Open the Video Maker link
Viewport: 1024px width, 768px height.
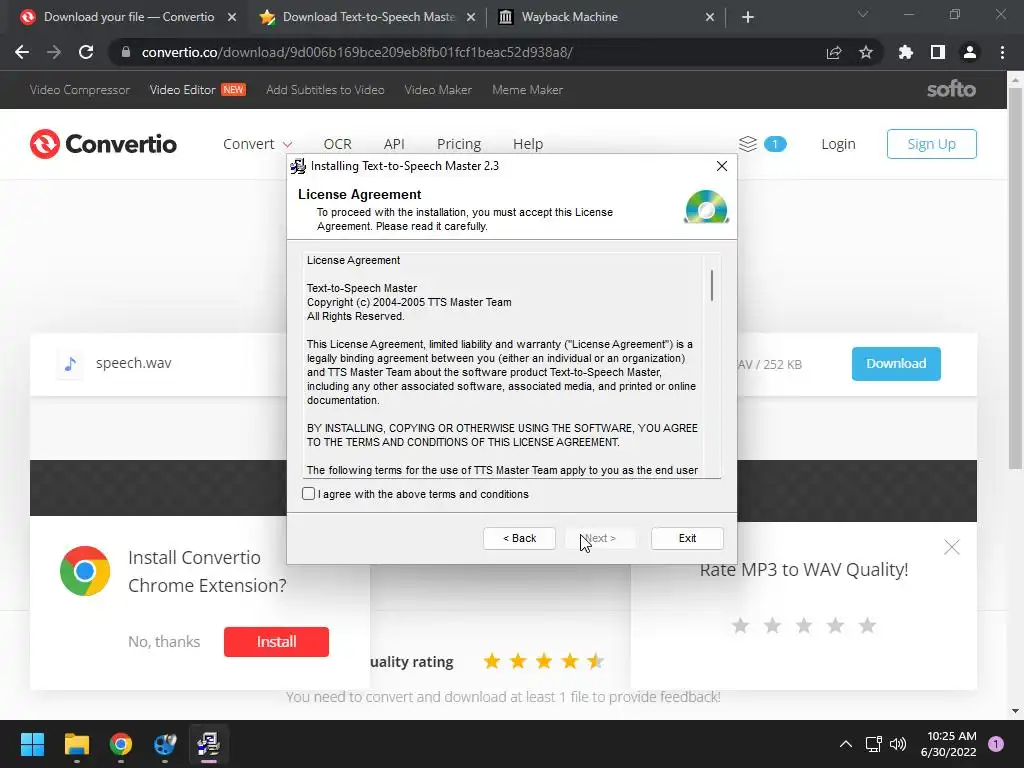point(438,89)
